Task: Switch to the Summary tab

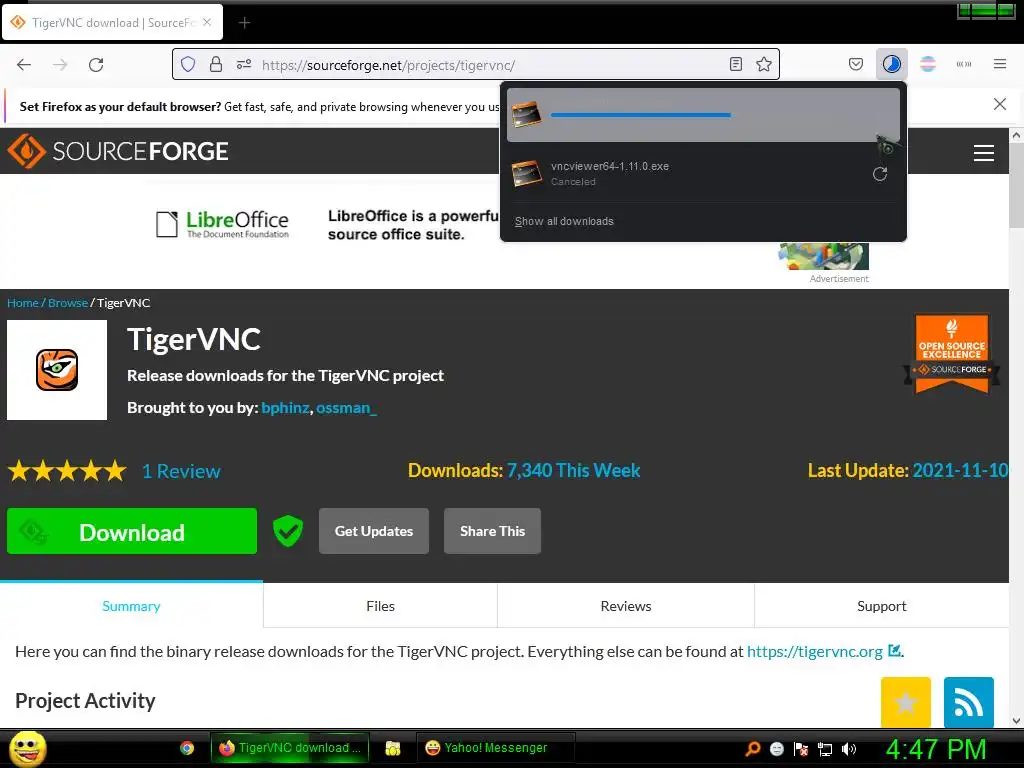Action: pos(131,606)
